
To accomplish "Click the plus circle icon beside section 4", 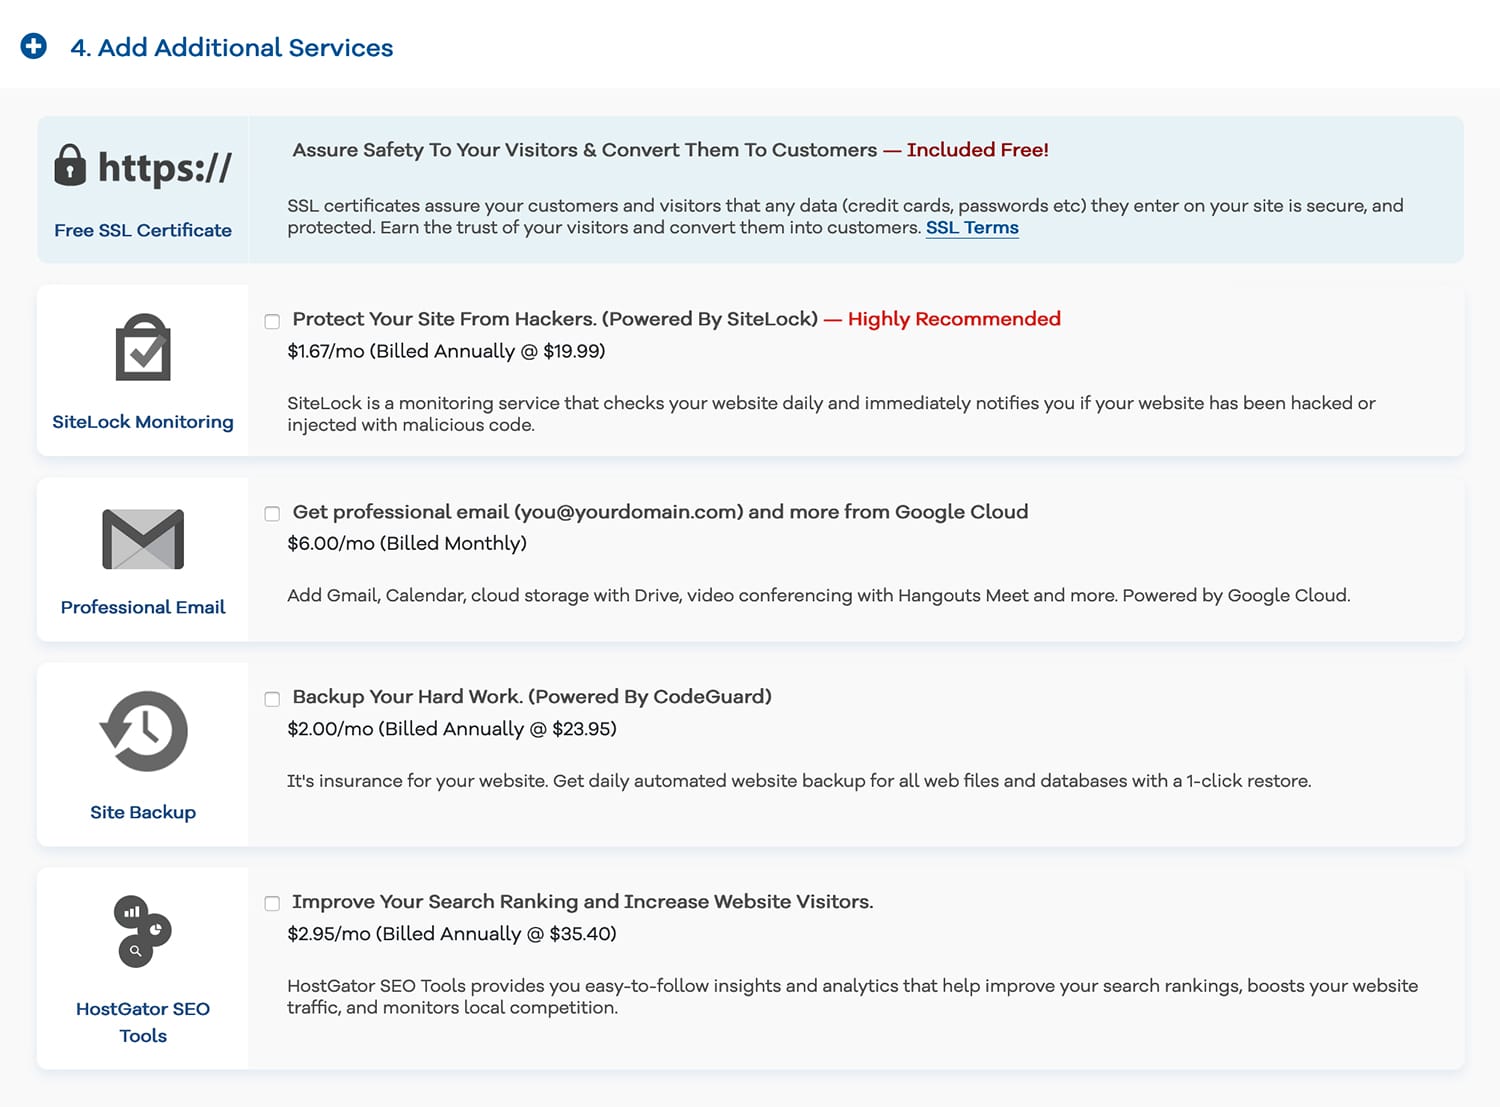I will click(x=33, y=46).
